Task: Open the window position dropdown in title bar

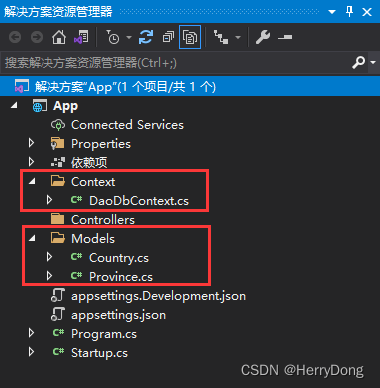Action: [332, 12]
